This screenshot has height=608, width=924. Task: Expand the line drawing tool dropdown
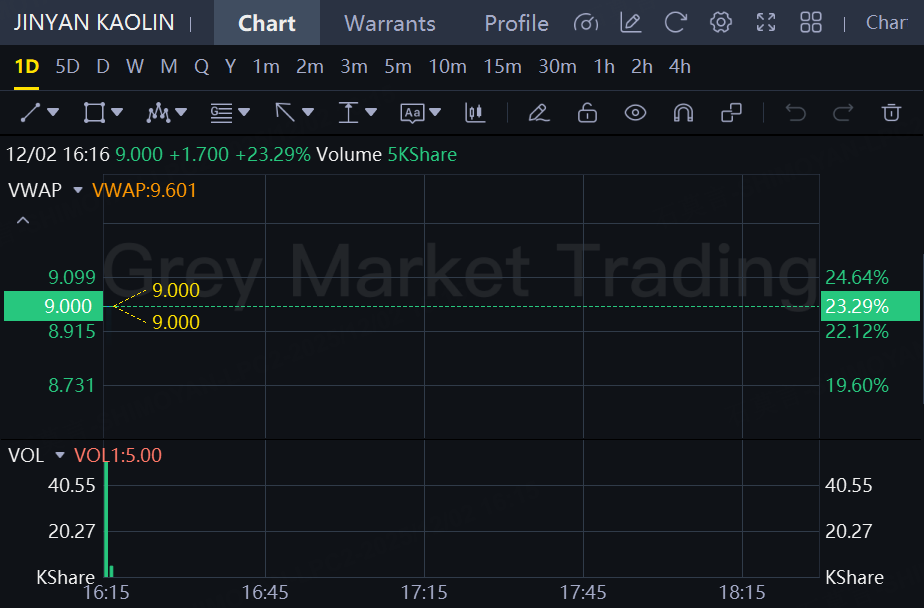tap(53, 113)
